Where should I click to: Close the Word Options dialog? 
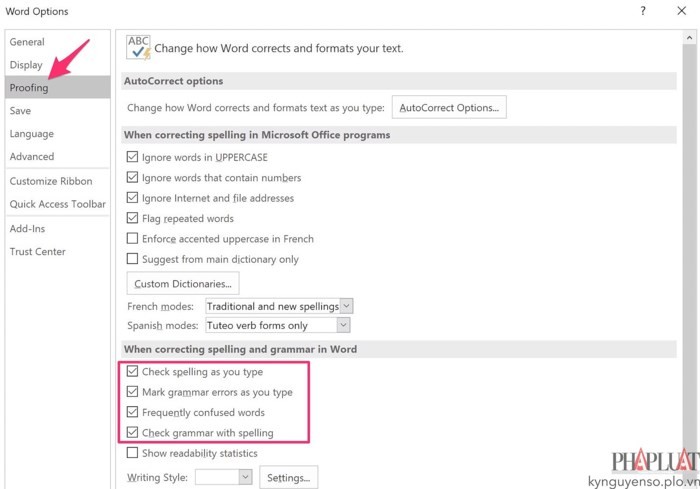tap(681, 11)
